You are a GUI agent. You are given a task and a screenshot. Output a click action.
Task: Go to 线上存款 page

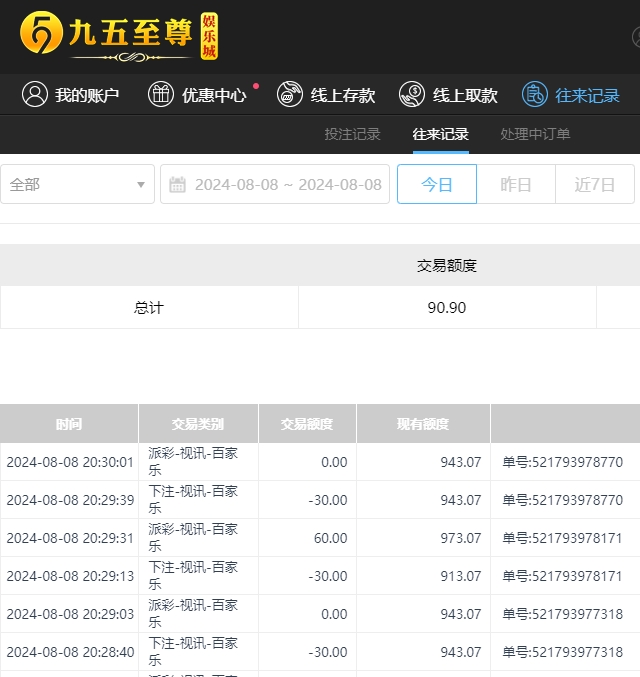click(342, 95)
